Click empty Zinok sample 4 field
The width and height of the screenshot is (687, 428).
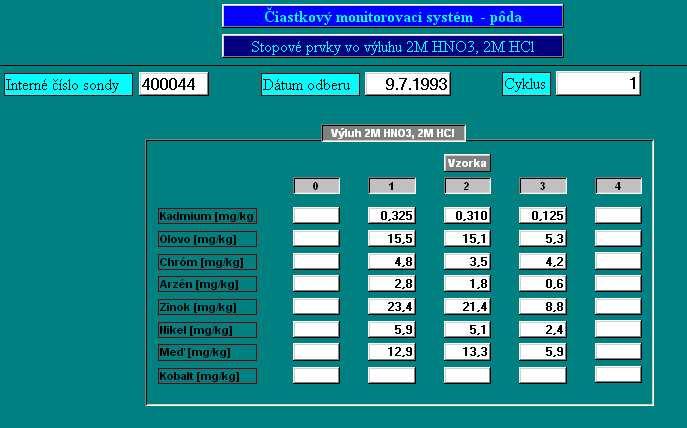618,306
